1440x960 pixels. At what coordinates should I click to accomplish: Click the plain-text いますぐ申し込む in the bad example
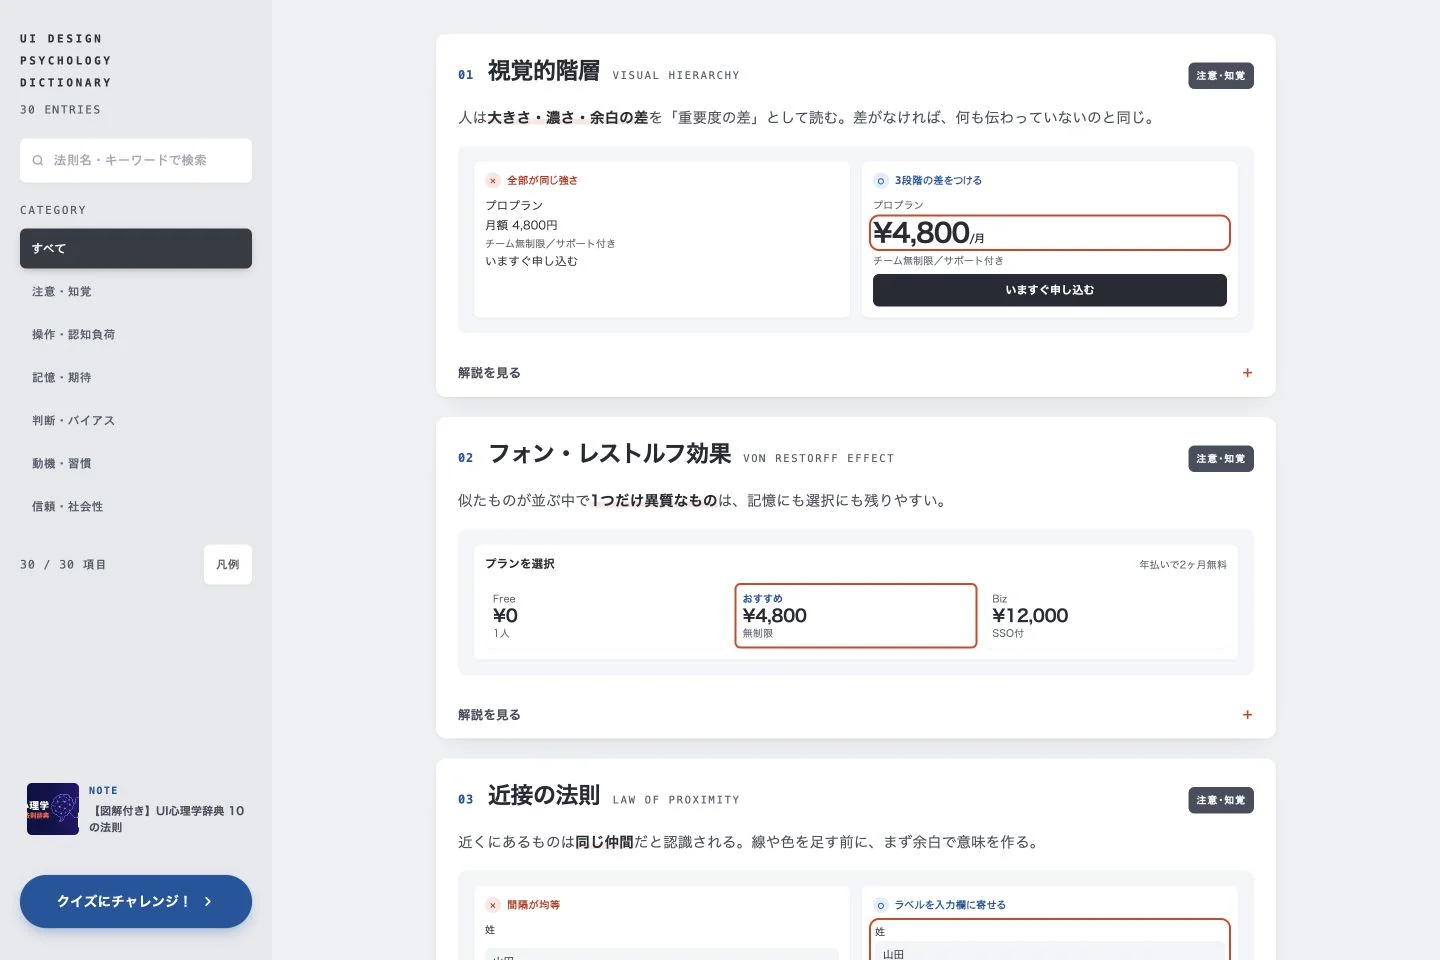(x=532, y=261)
